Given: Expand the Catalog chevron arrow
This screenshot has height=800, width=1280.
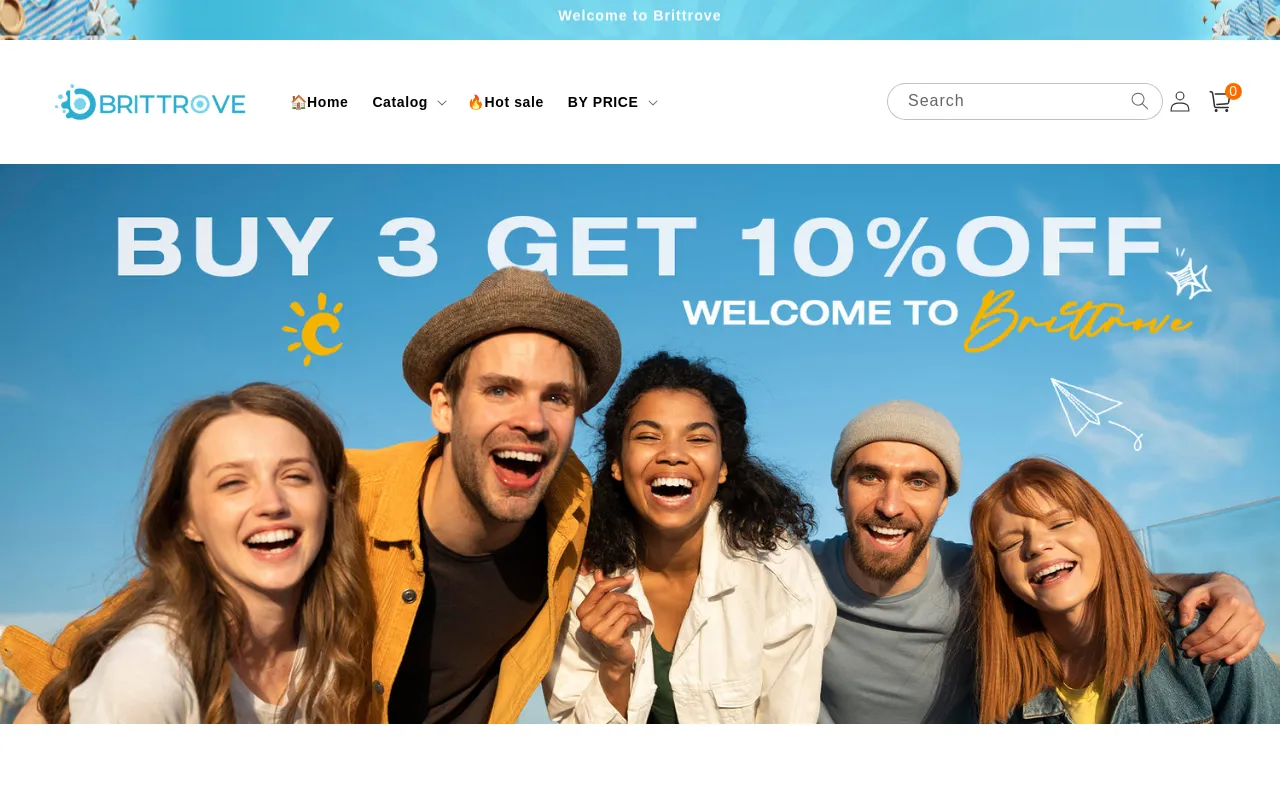Looking at the screenshot, I should tap(441, 103).
